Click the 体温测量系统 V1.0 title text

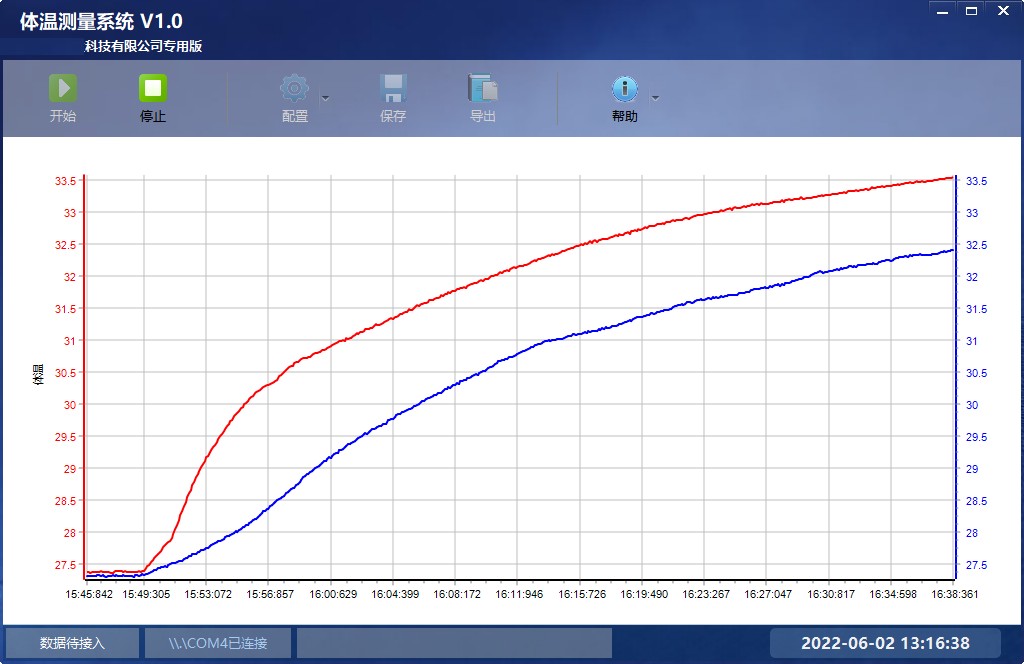[101, 22]
